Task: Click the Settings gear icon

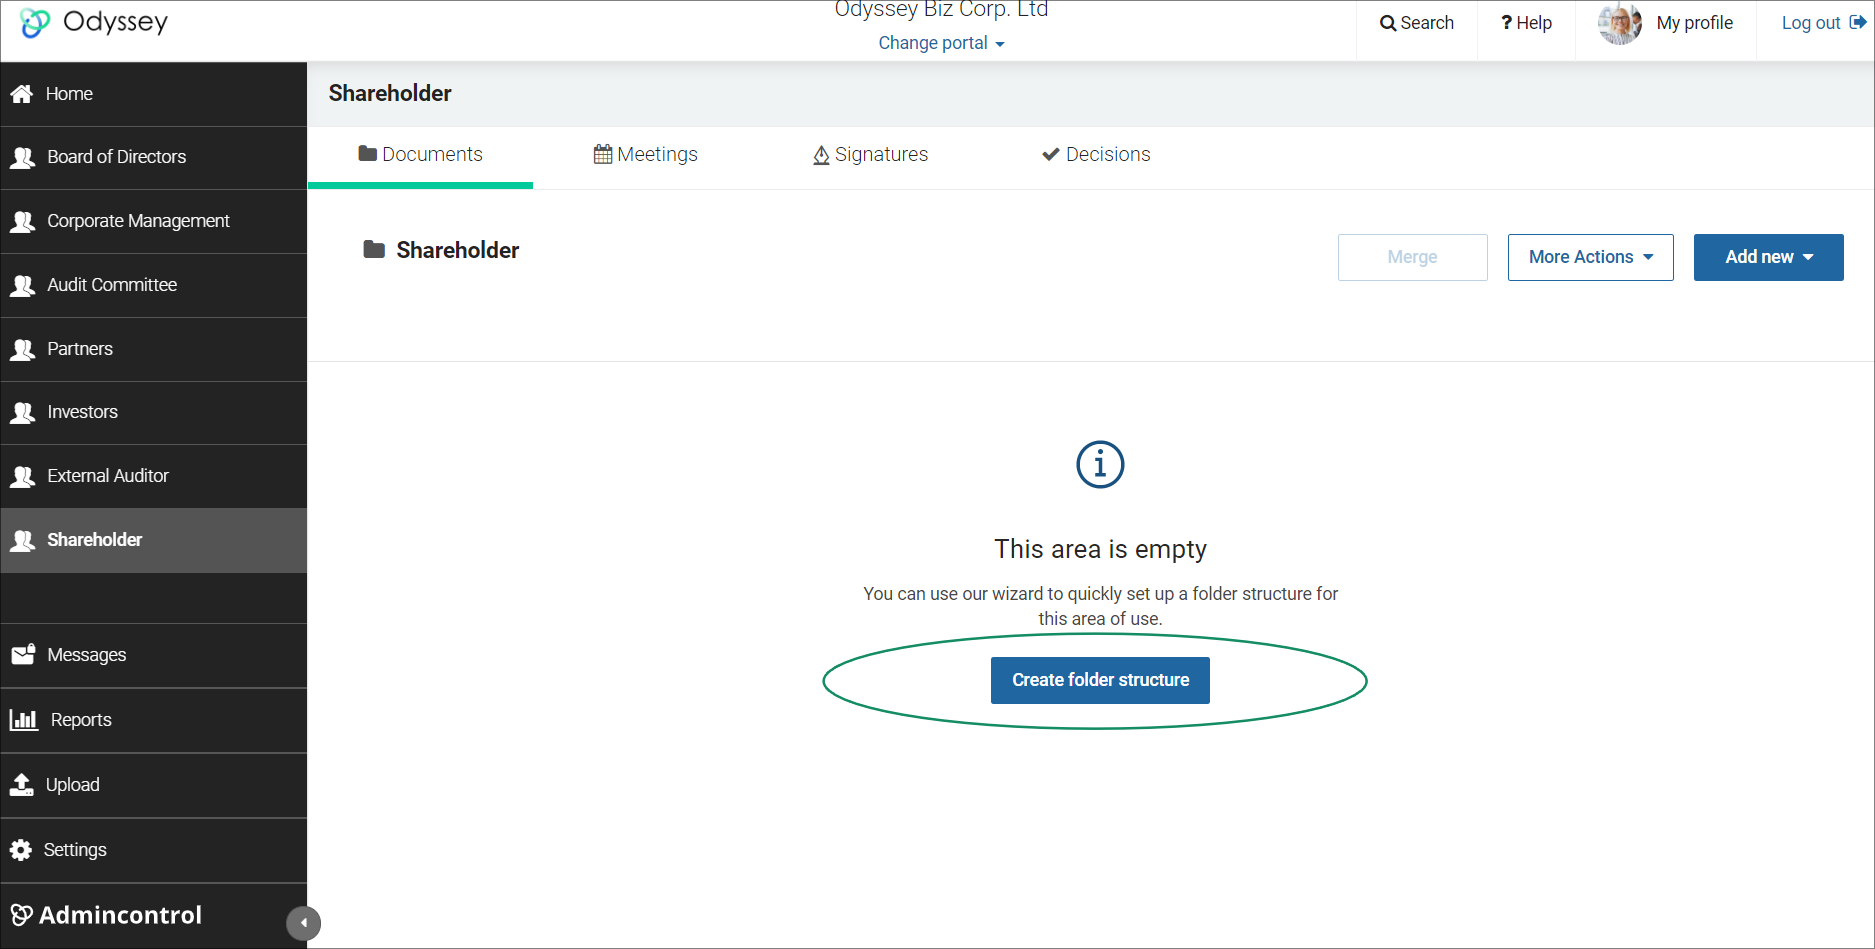Action: point(20,850)
